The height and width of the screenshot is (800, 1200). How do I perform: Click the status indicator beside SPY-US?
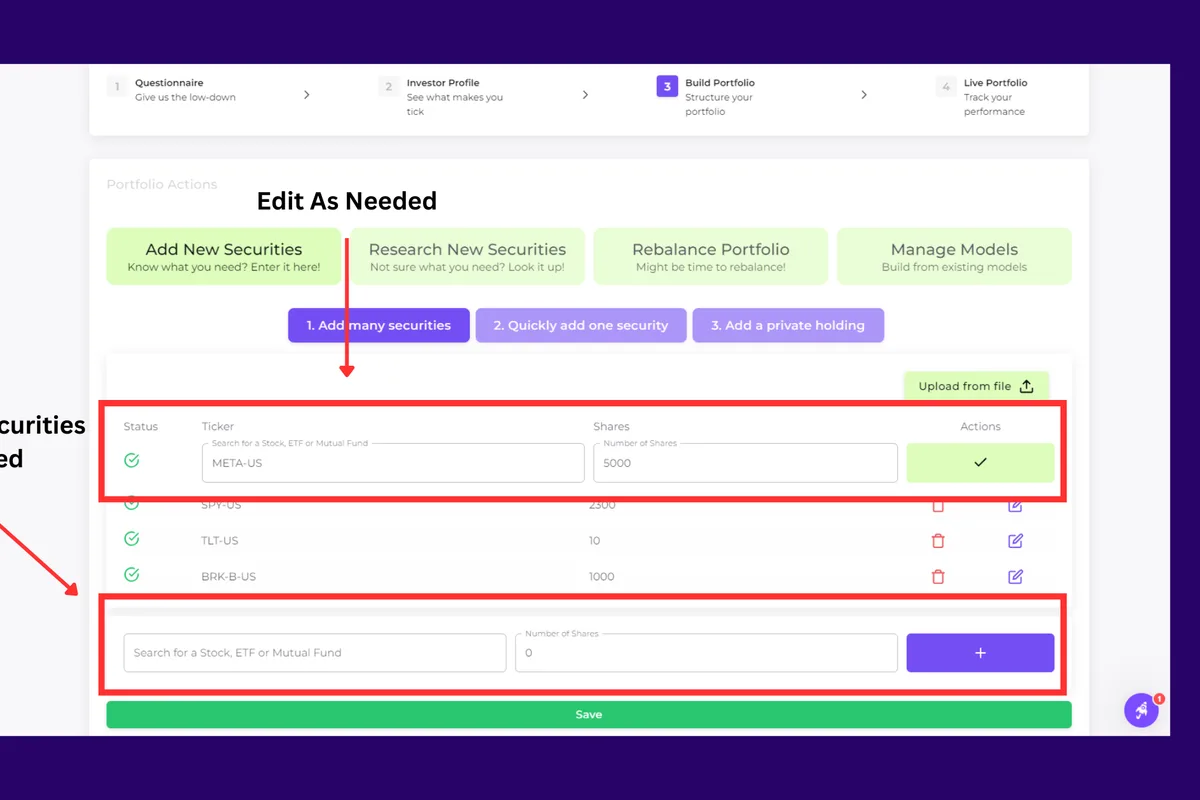click(131, 503)
